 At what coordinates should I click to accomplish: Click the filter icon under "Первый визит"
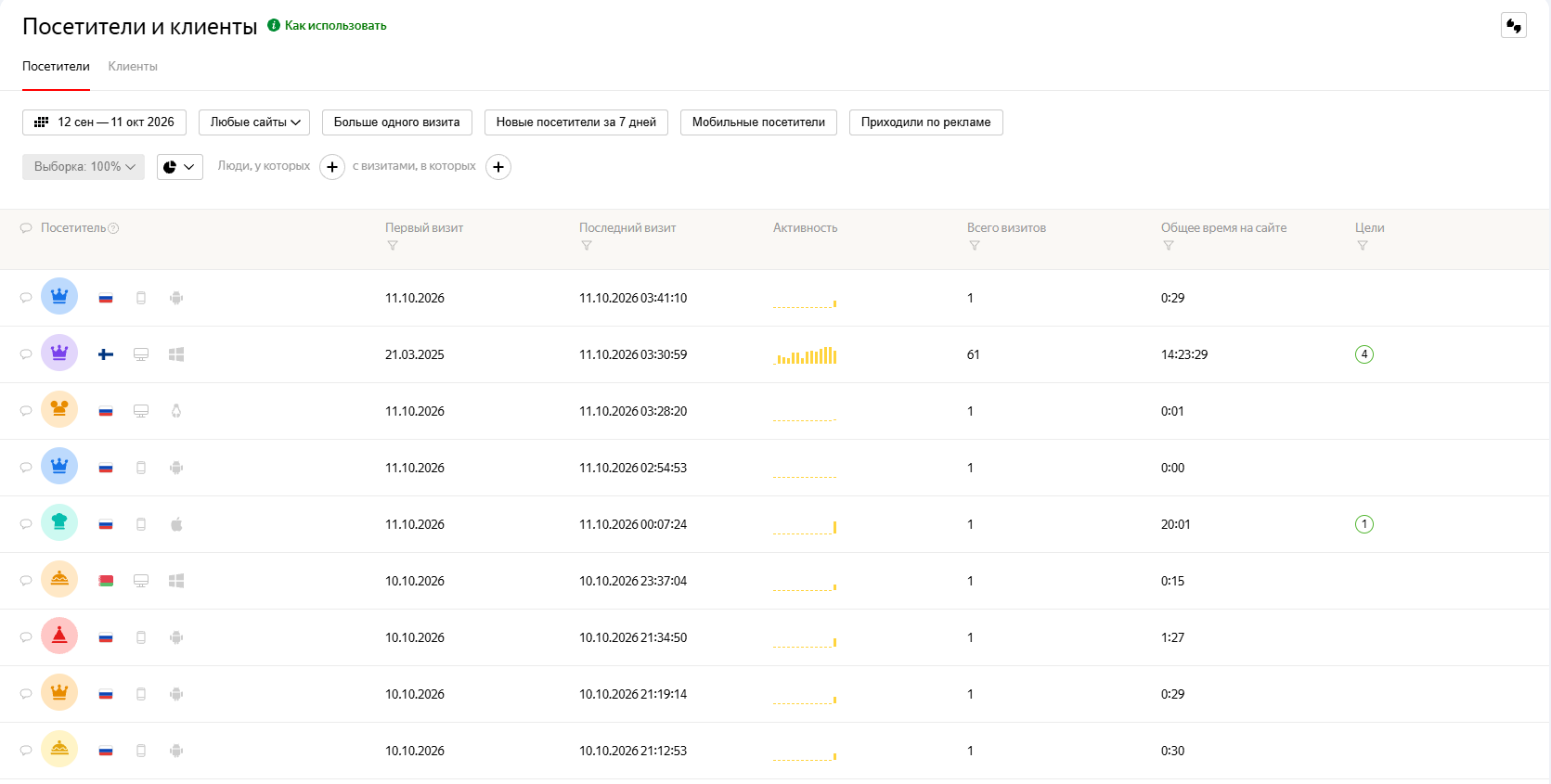pos(392,246)
